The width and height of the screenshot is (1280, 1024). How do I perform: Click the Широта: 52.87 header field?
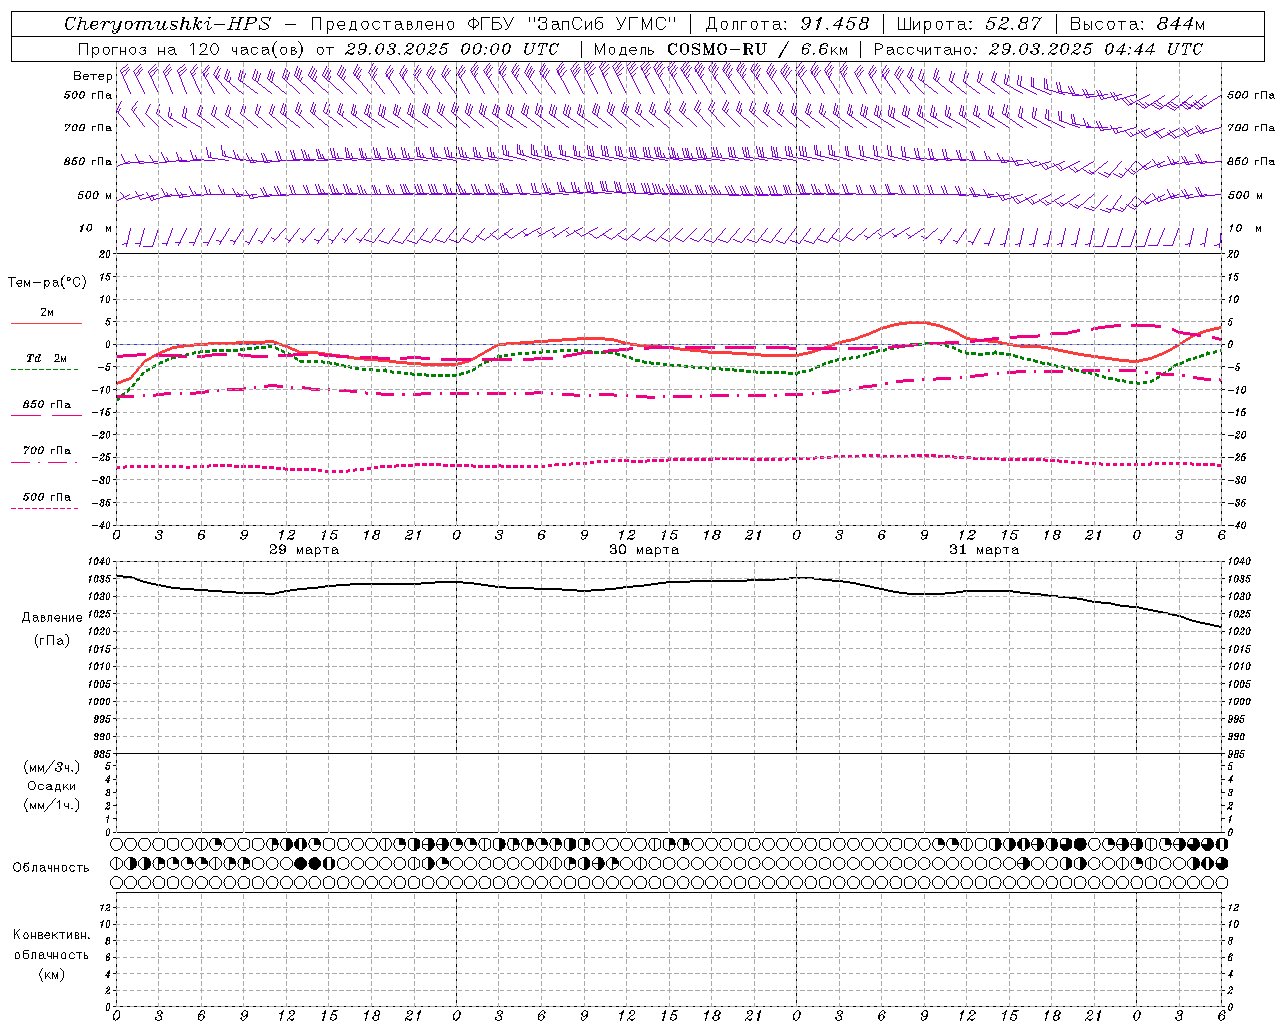point(968,24)
